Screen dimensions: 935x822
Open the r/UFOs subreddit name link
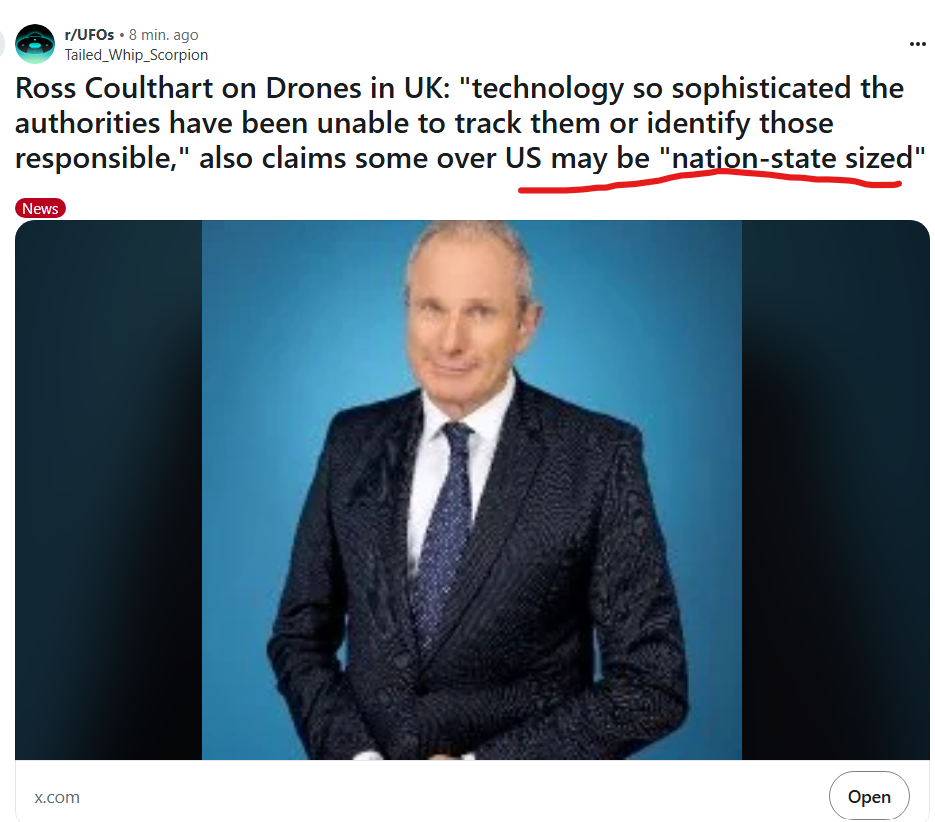(x=89, y=35)
